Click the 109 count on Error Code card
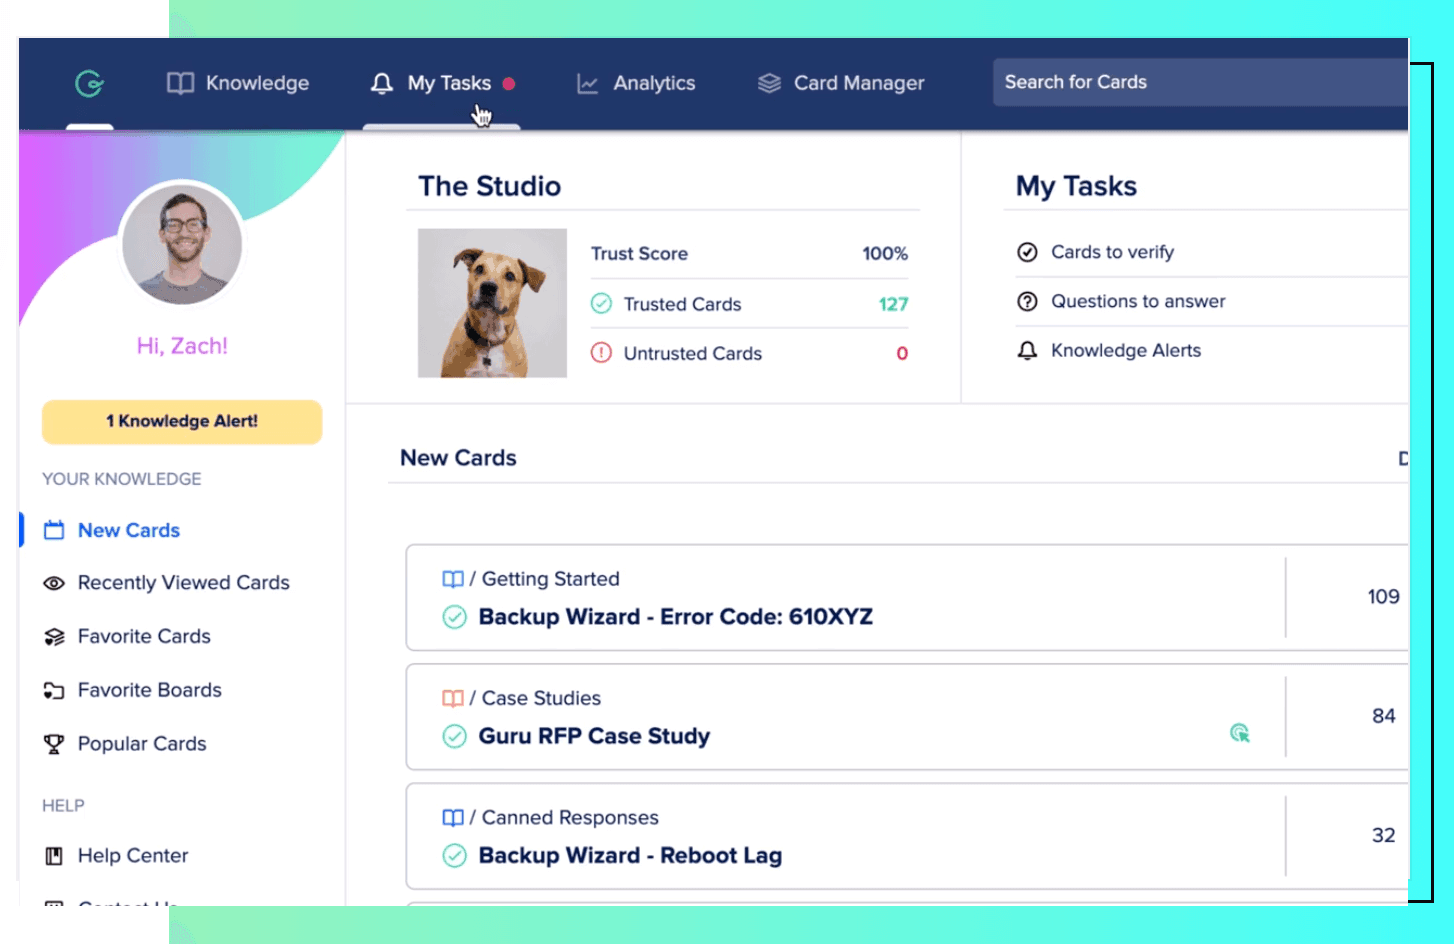The height and width of the screenshot is (944, 1454). click(x=1384, y=597)
